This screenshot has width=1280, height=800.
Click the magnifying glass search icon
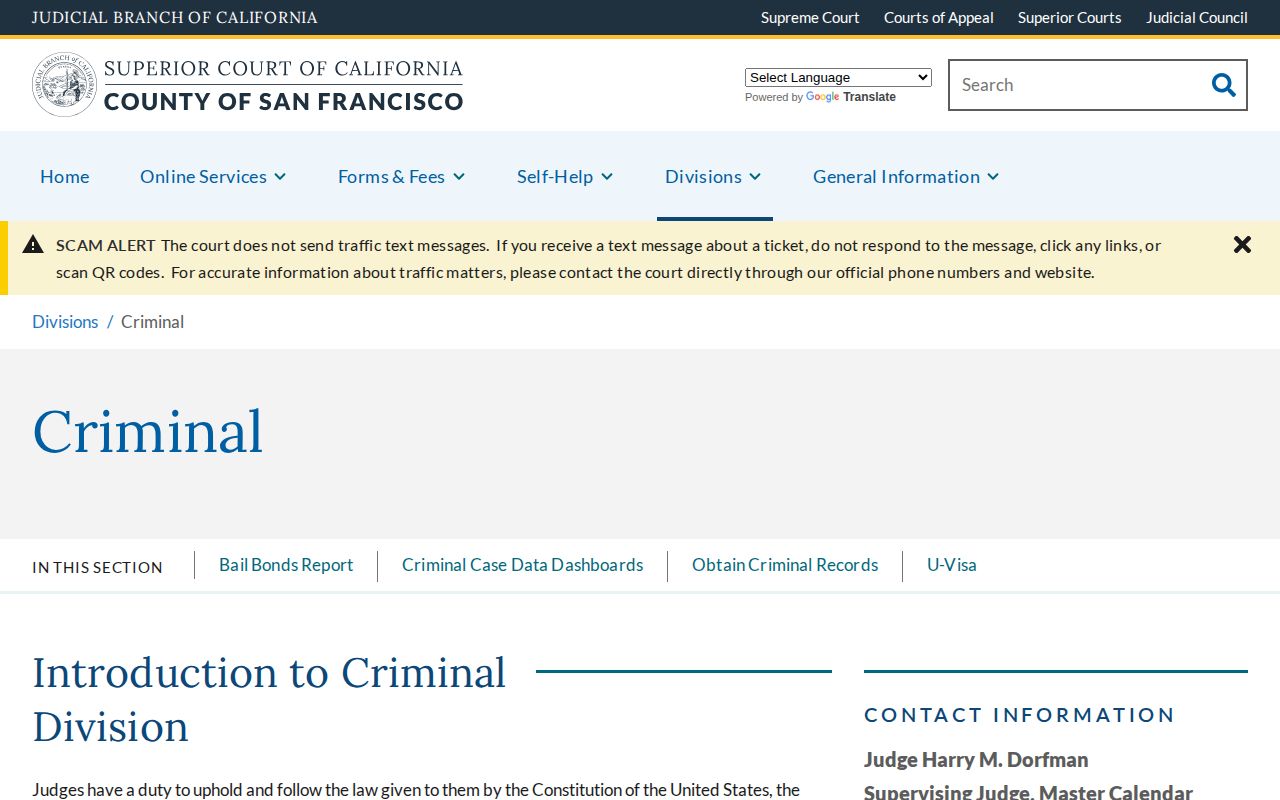click(1223, 85)
